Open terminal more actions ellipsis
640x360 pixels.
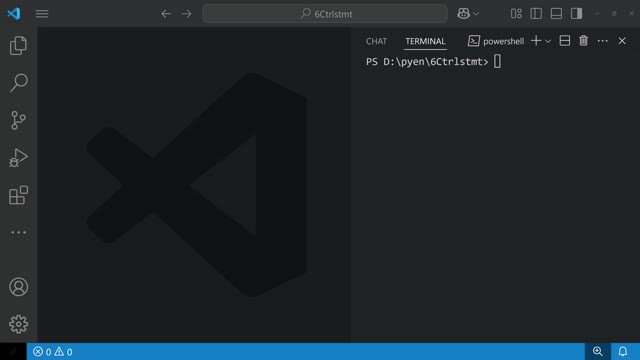coord(602,41)
